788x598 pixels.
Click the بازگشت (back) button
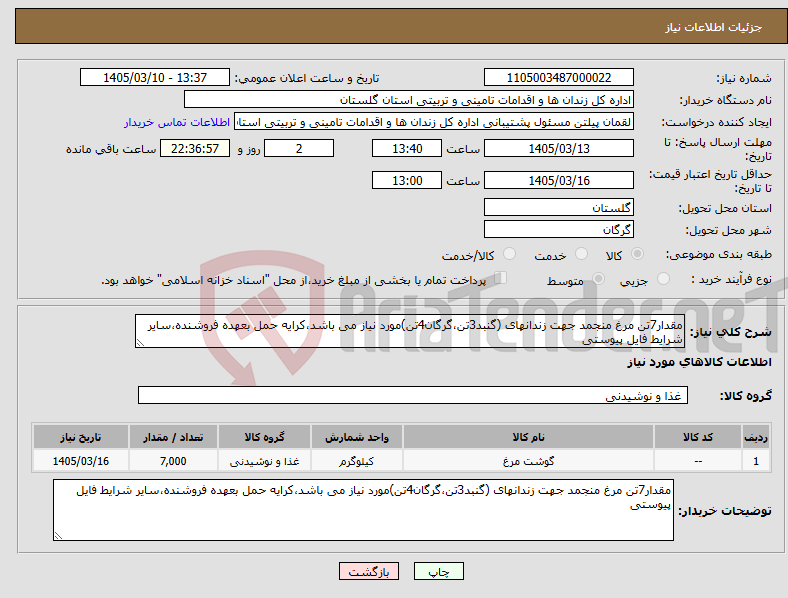point(369,571)
